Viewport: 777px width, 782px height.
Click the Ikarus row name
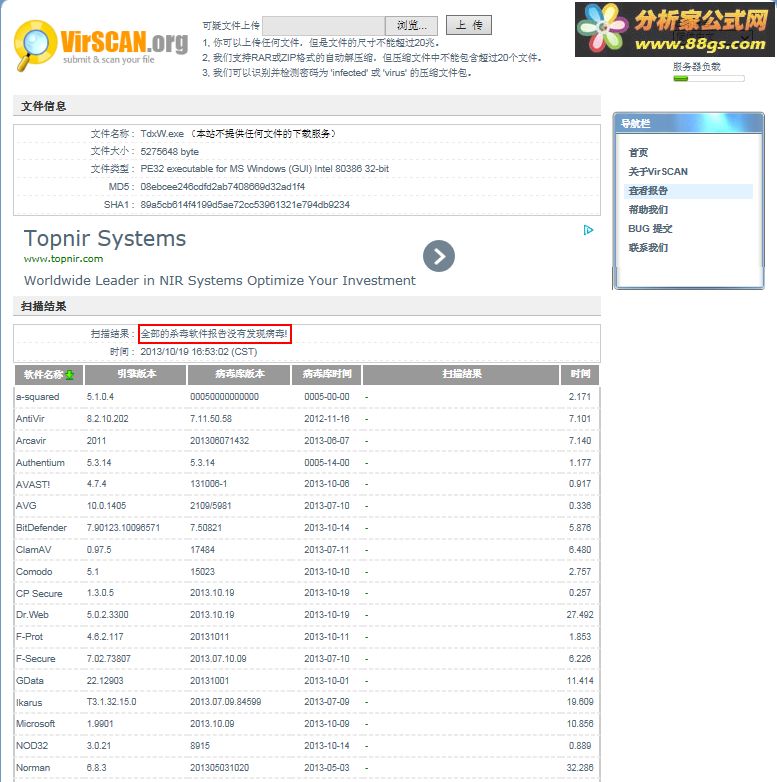pyautogui.click(x=29, y=703)
